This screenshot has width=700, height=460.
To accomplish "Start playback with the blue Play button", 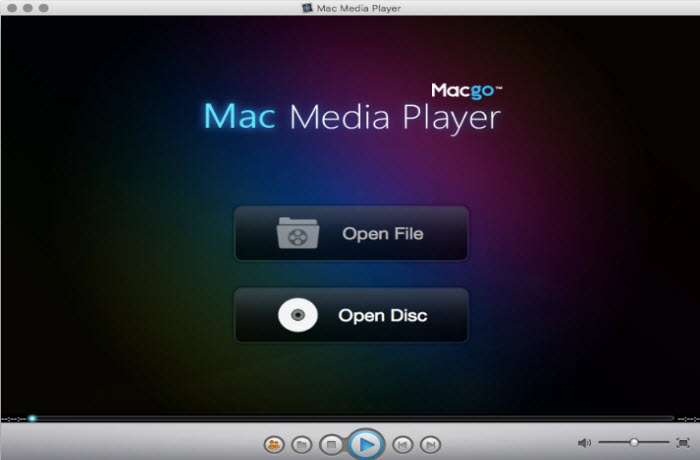I will pos(366,444).
